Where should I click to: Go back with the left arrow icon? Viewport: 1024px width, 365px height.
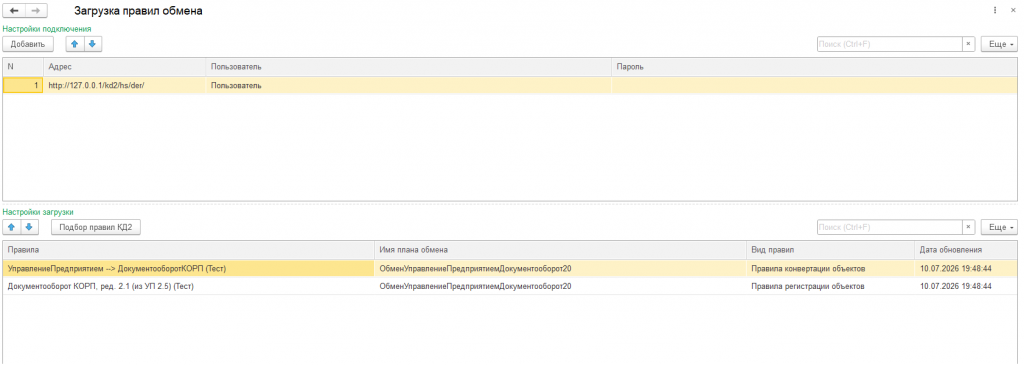pyautogui.click(x=14, y=11)
